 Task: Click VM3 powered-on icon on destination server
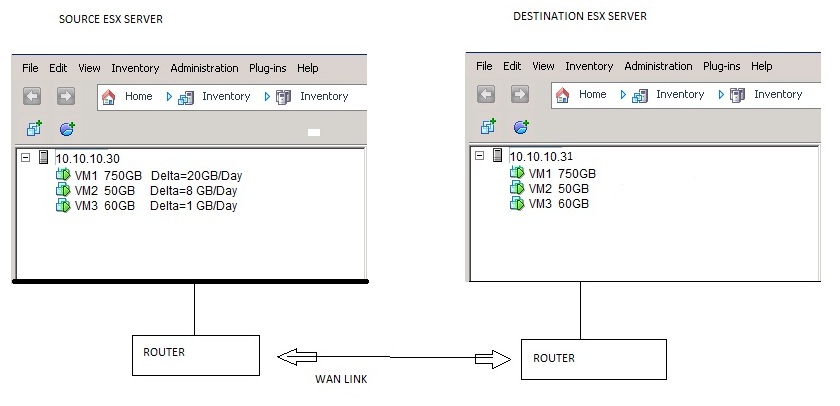[x=517, y=202]
